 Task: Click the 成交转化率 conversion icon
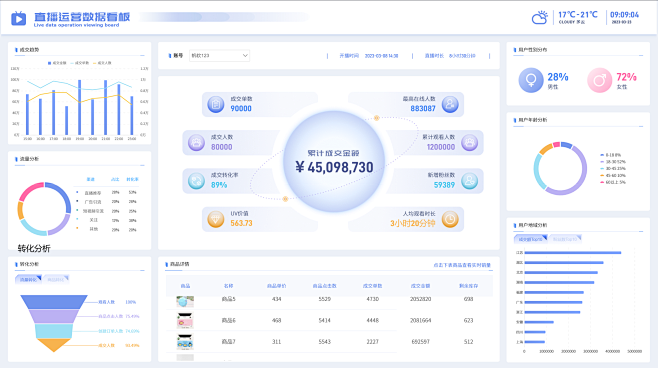(x=196, y=181)
